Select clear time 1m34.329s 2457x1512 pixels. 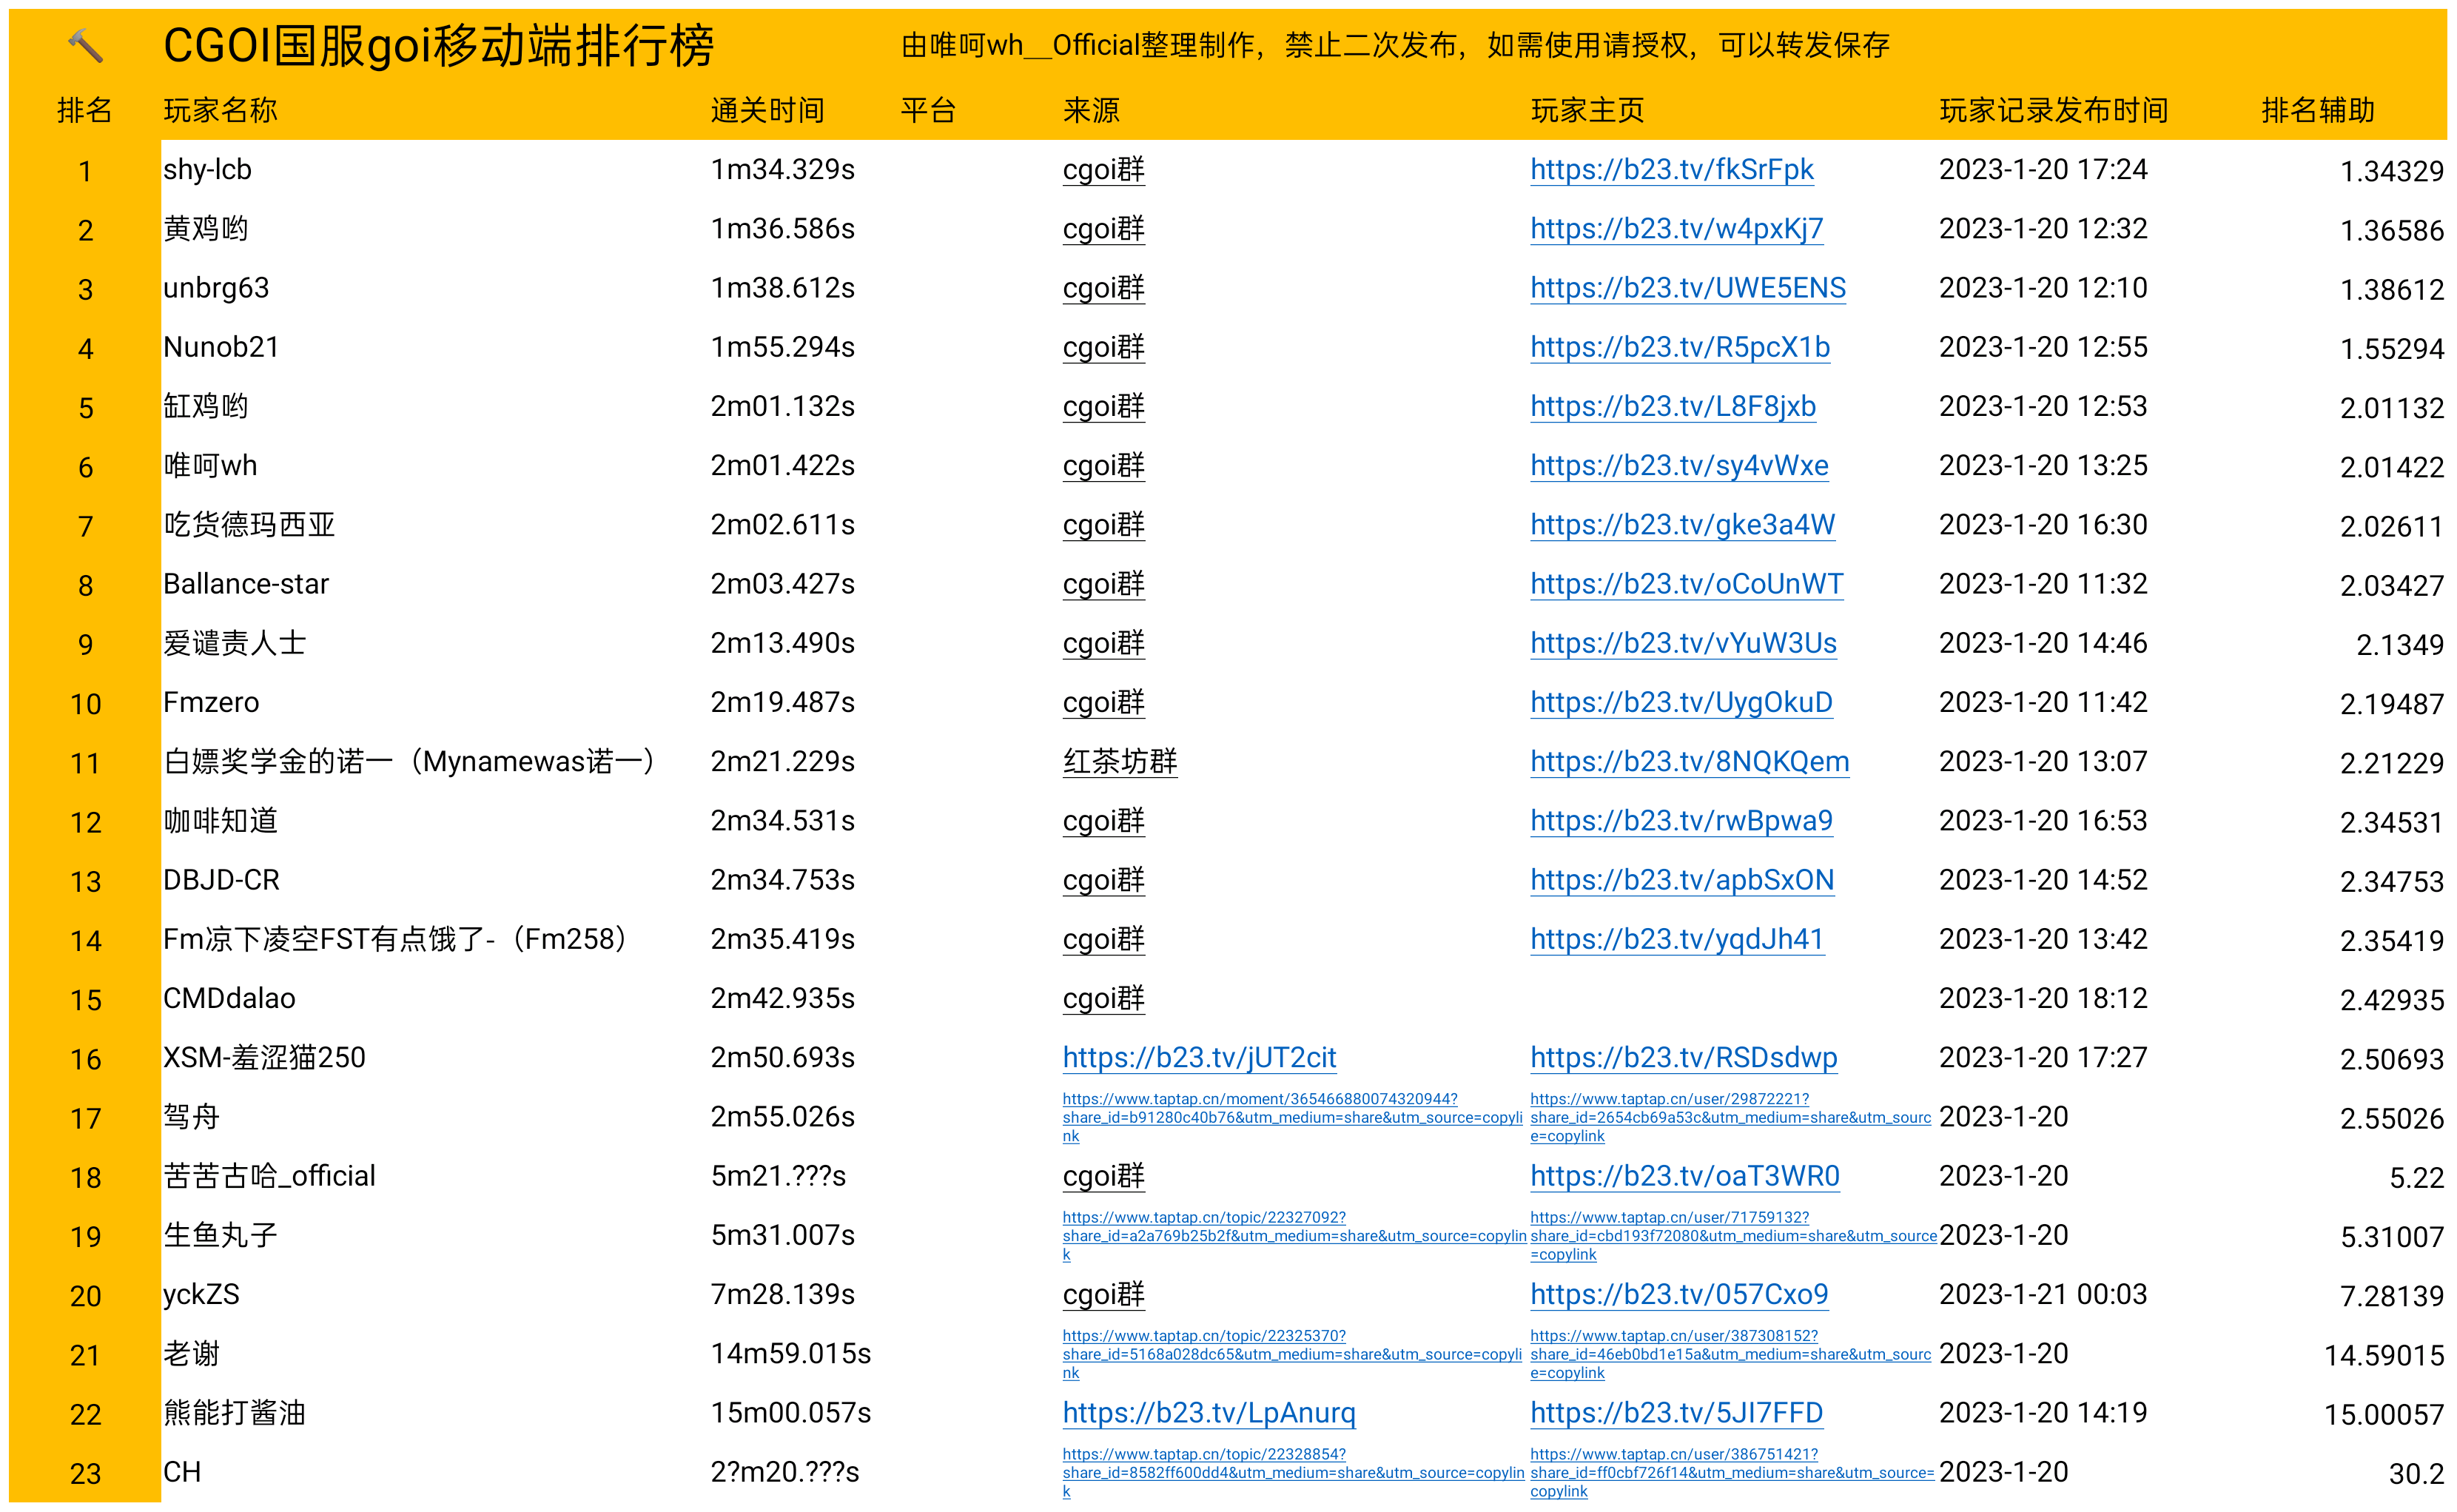[x=782, y=169]
